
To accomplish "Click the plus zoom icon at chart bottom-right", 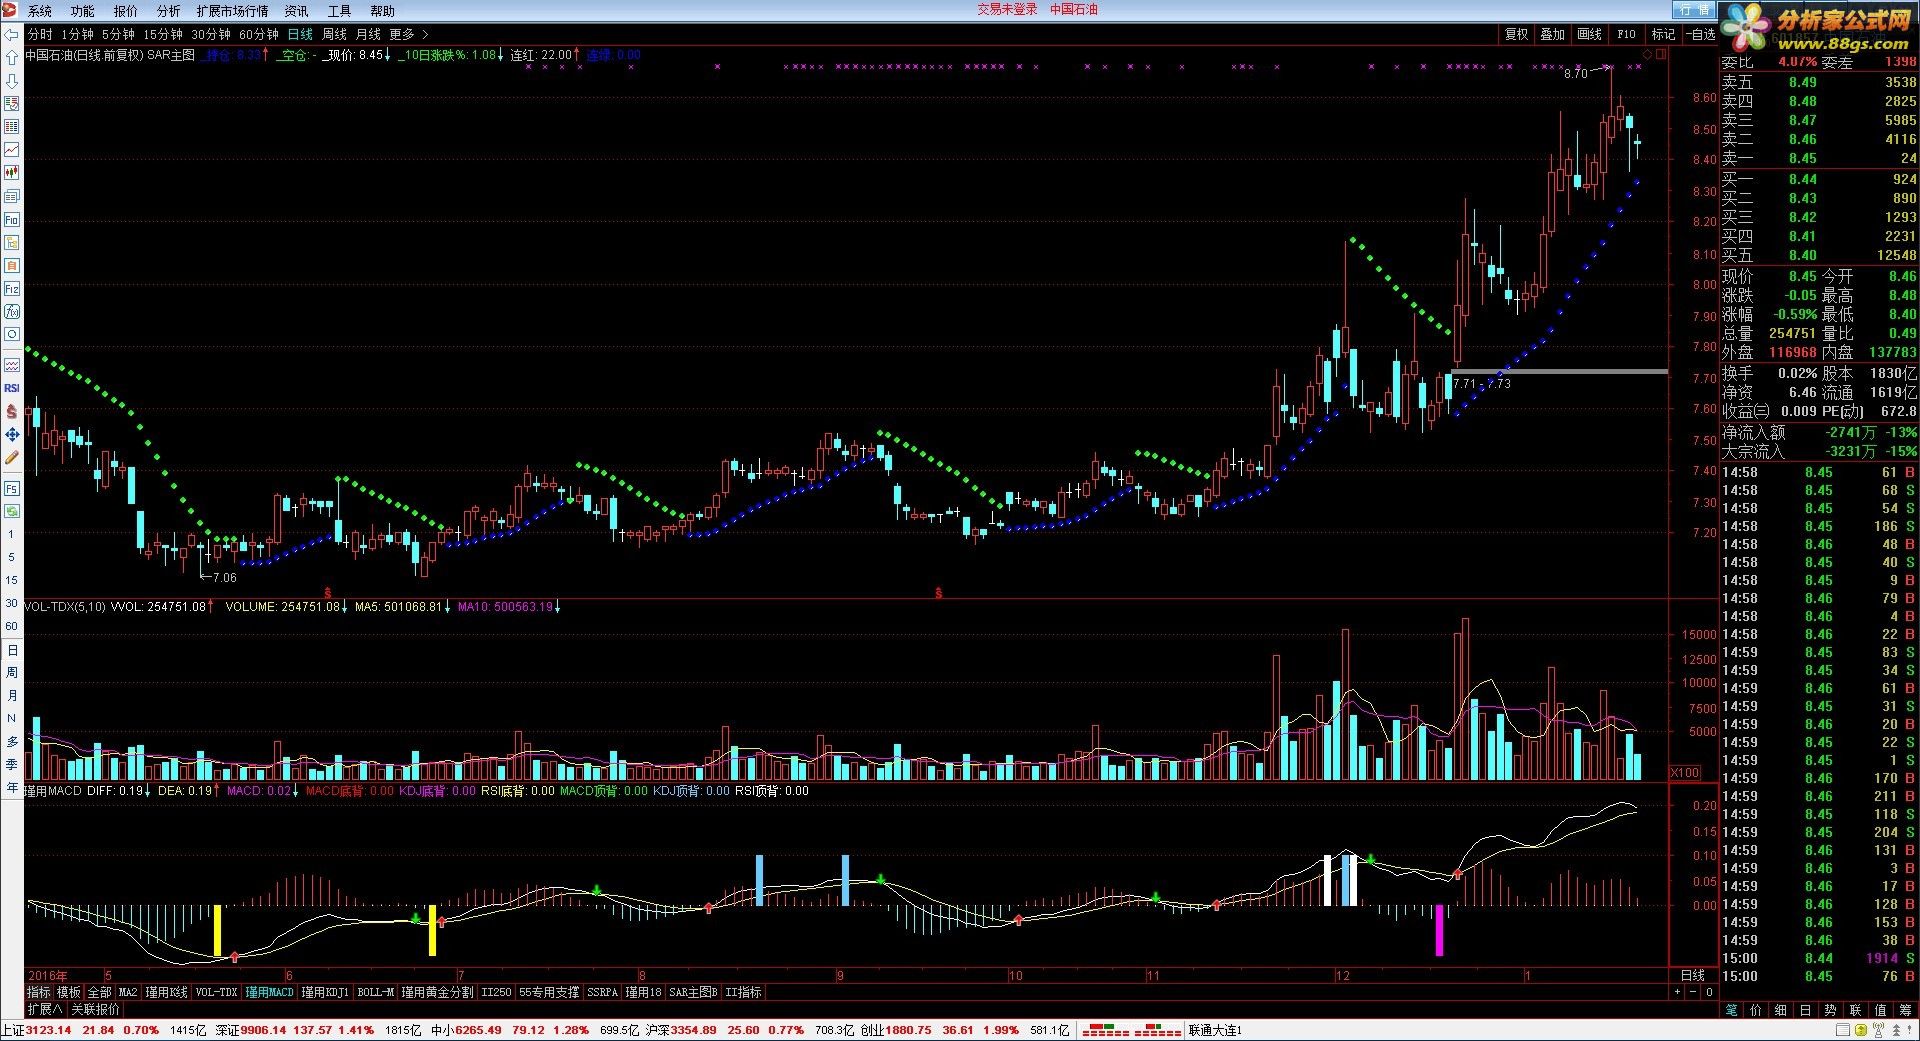I will 1677,992.
